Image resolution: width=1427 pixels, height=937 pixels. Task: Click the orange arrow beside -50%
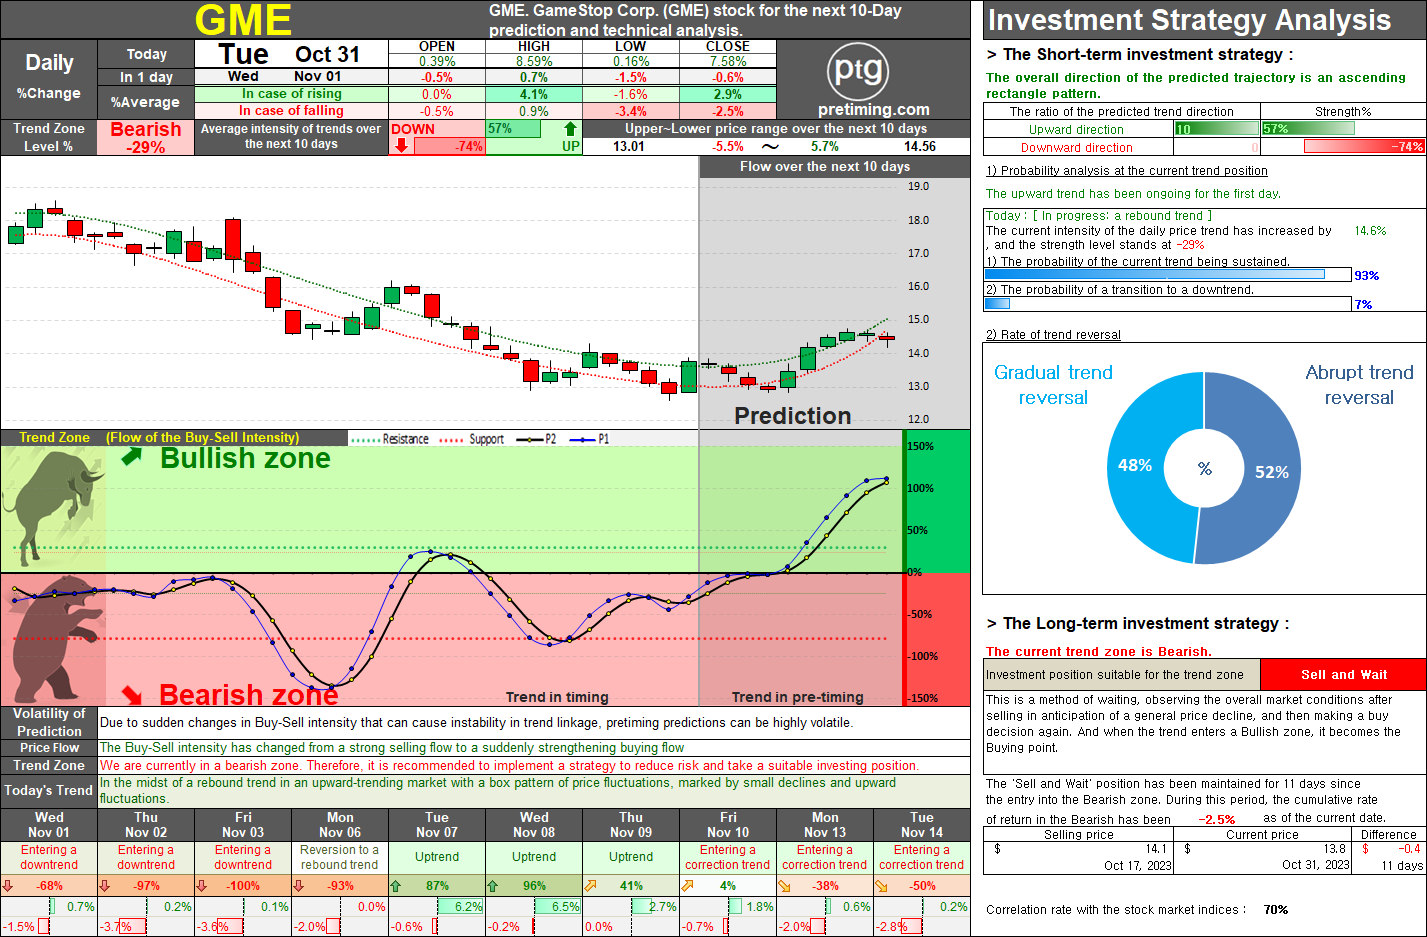(881, 886)
